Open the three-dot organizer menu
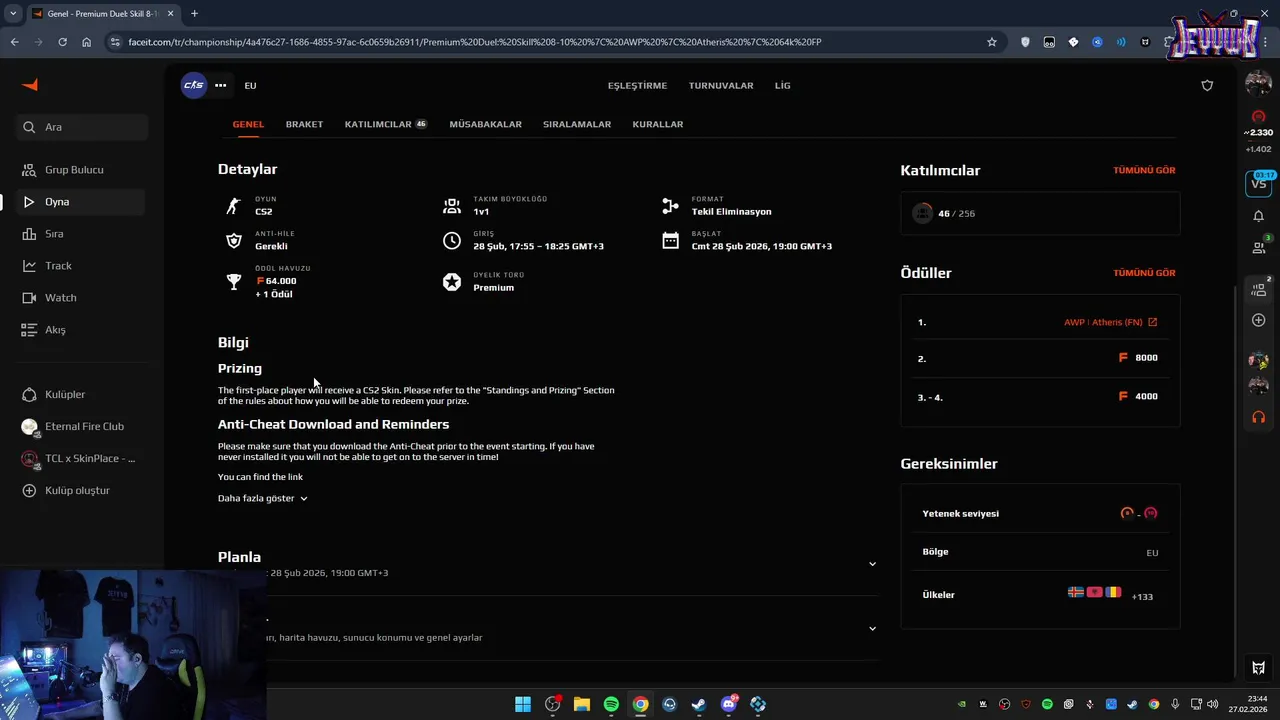 pyautogui.click(x=220, y=85)
